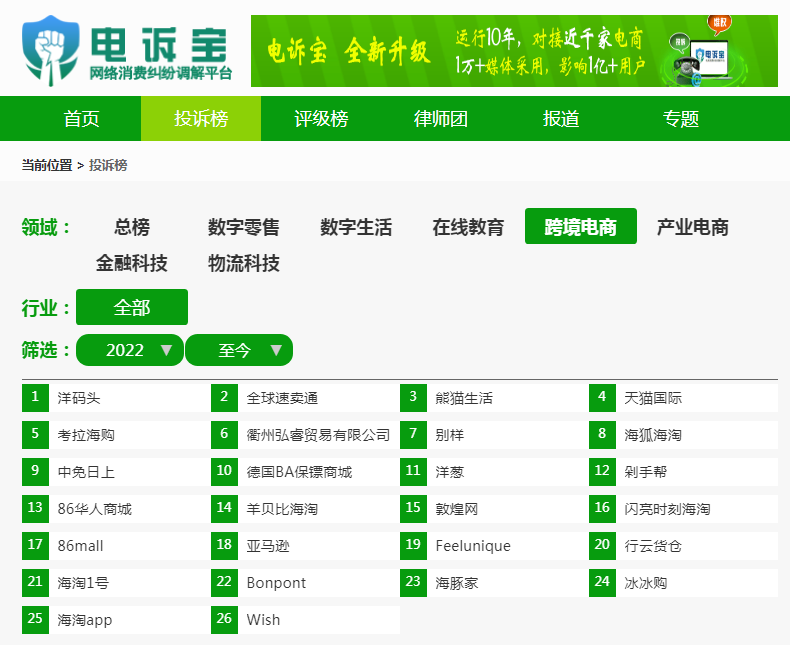The width and height of the screenshot is (790, 645).
Task: Open rank 7 别样 entry
Action: tap(494, 435)
